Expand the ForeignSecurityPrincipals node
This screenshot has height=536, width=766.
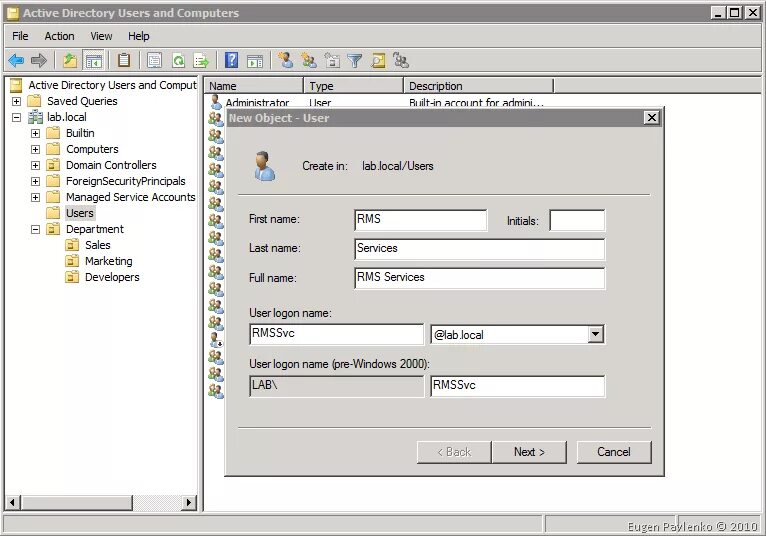click(35, 181)
